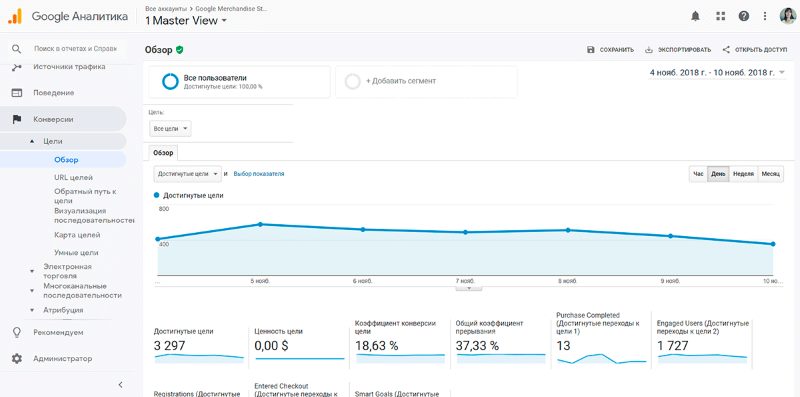Click the export download icon

tap(649, 49)
